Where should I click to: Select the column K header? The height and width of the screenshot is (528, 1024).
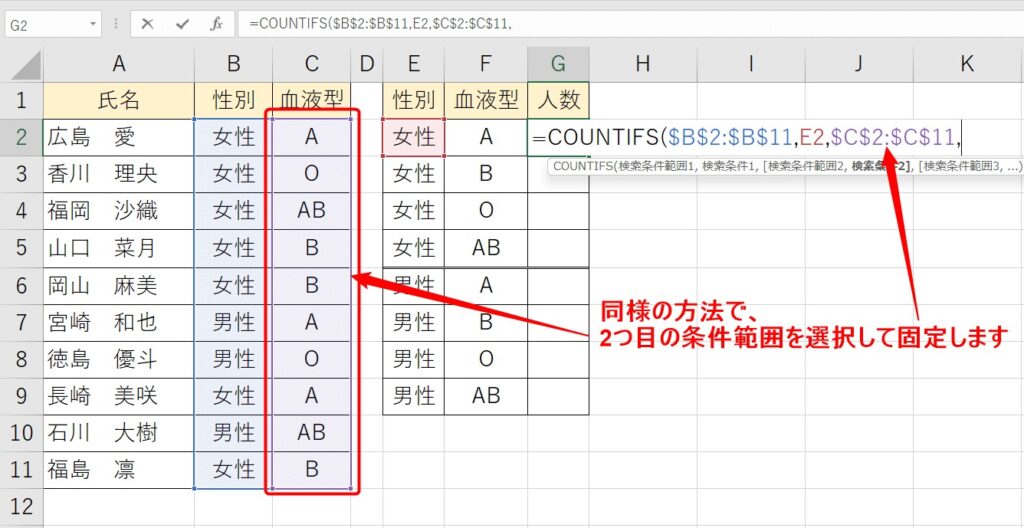pyautogui.click(x=967, y=64)
